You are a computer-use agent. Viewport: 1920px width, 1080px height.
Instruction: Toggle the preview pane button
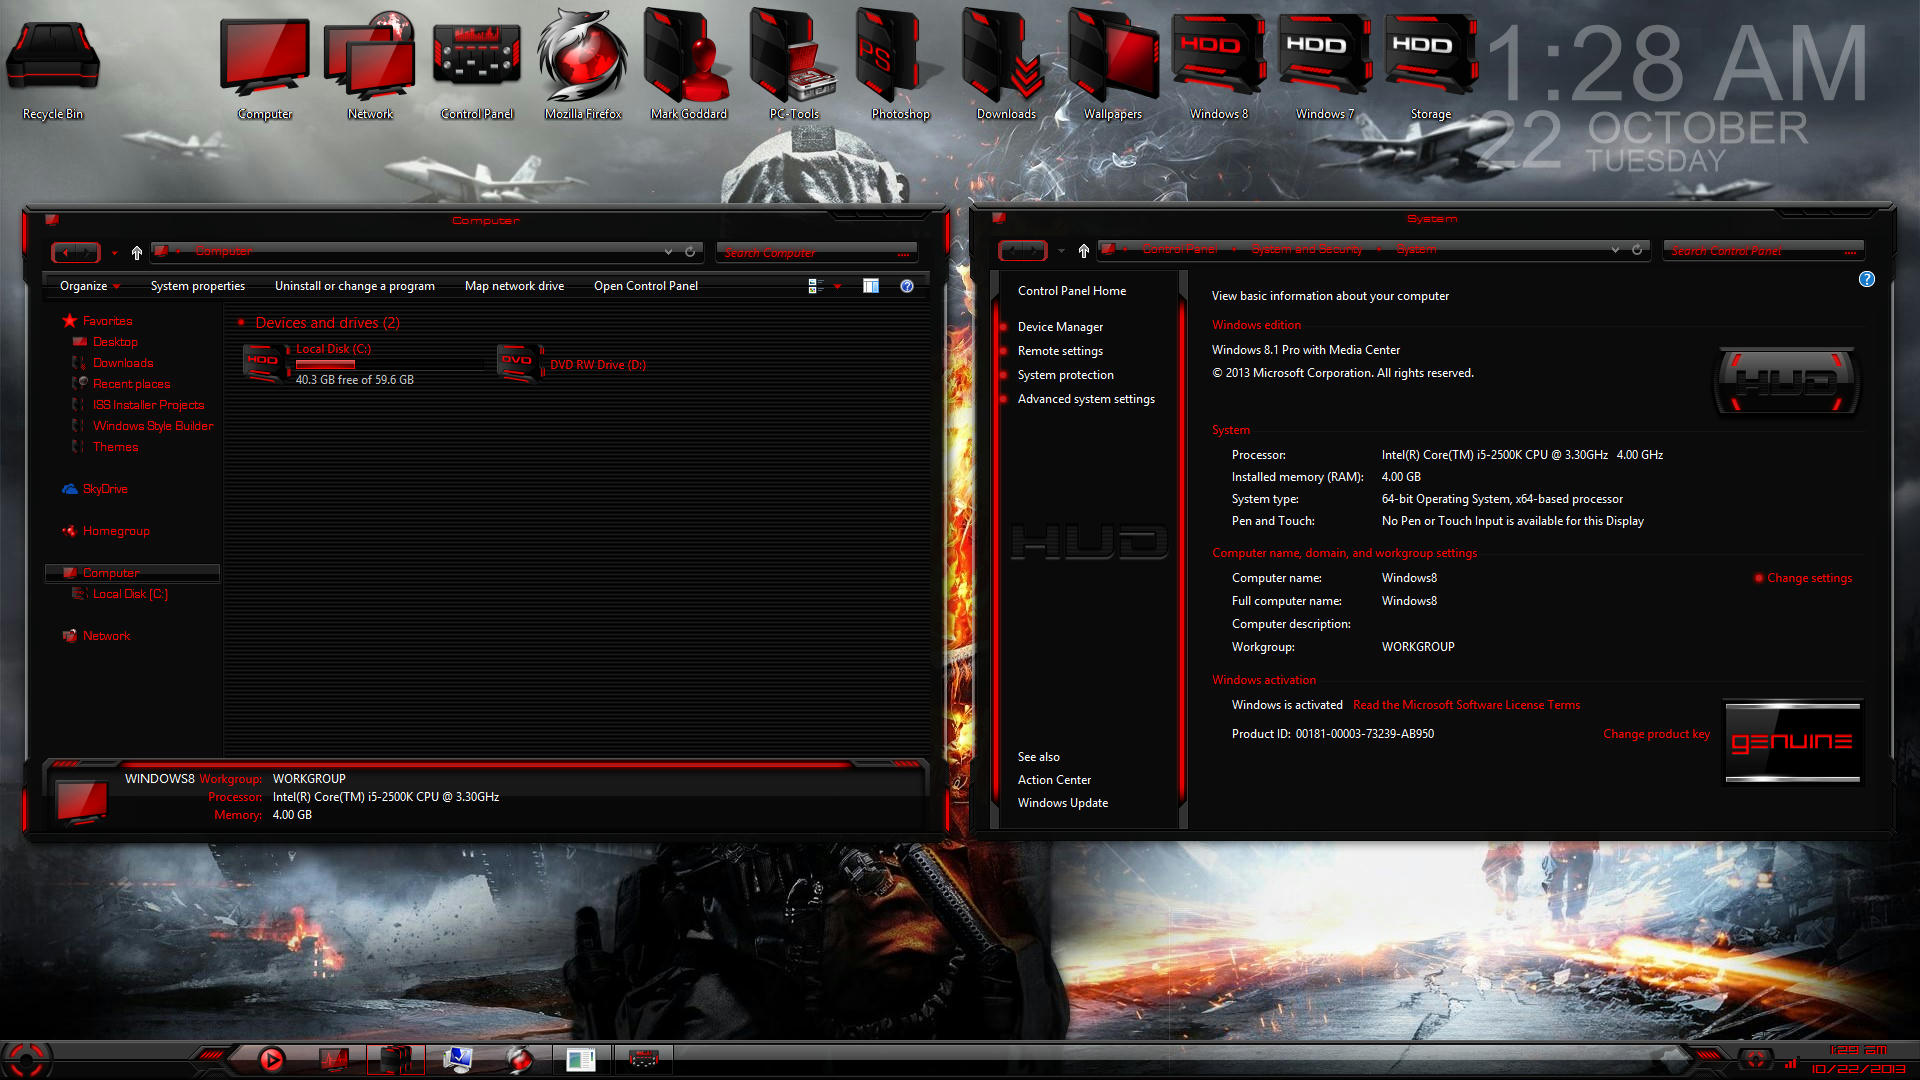coord(871,286)
